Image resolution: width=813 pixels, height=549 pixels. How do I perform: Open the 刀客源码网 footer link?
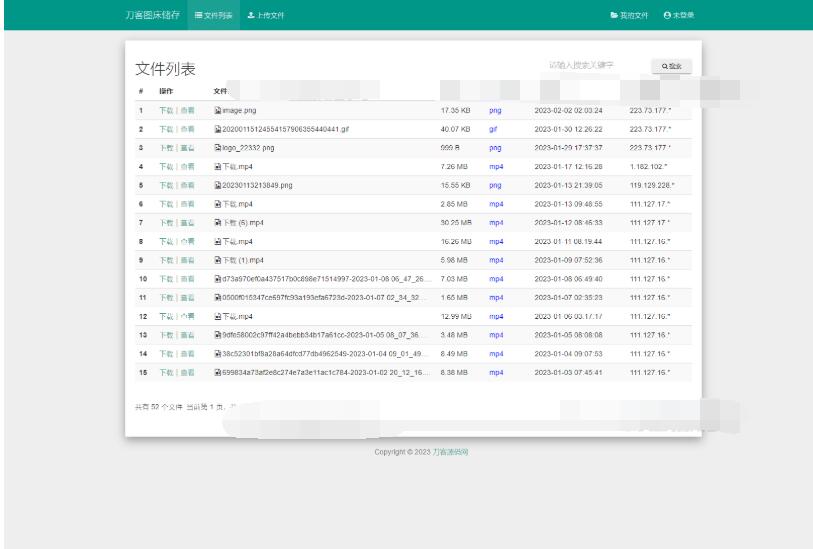(450, 452)
